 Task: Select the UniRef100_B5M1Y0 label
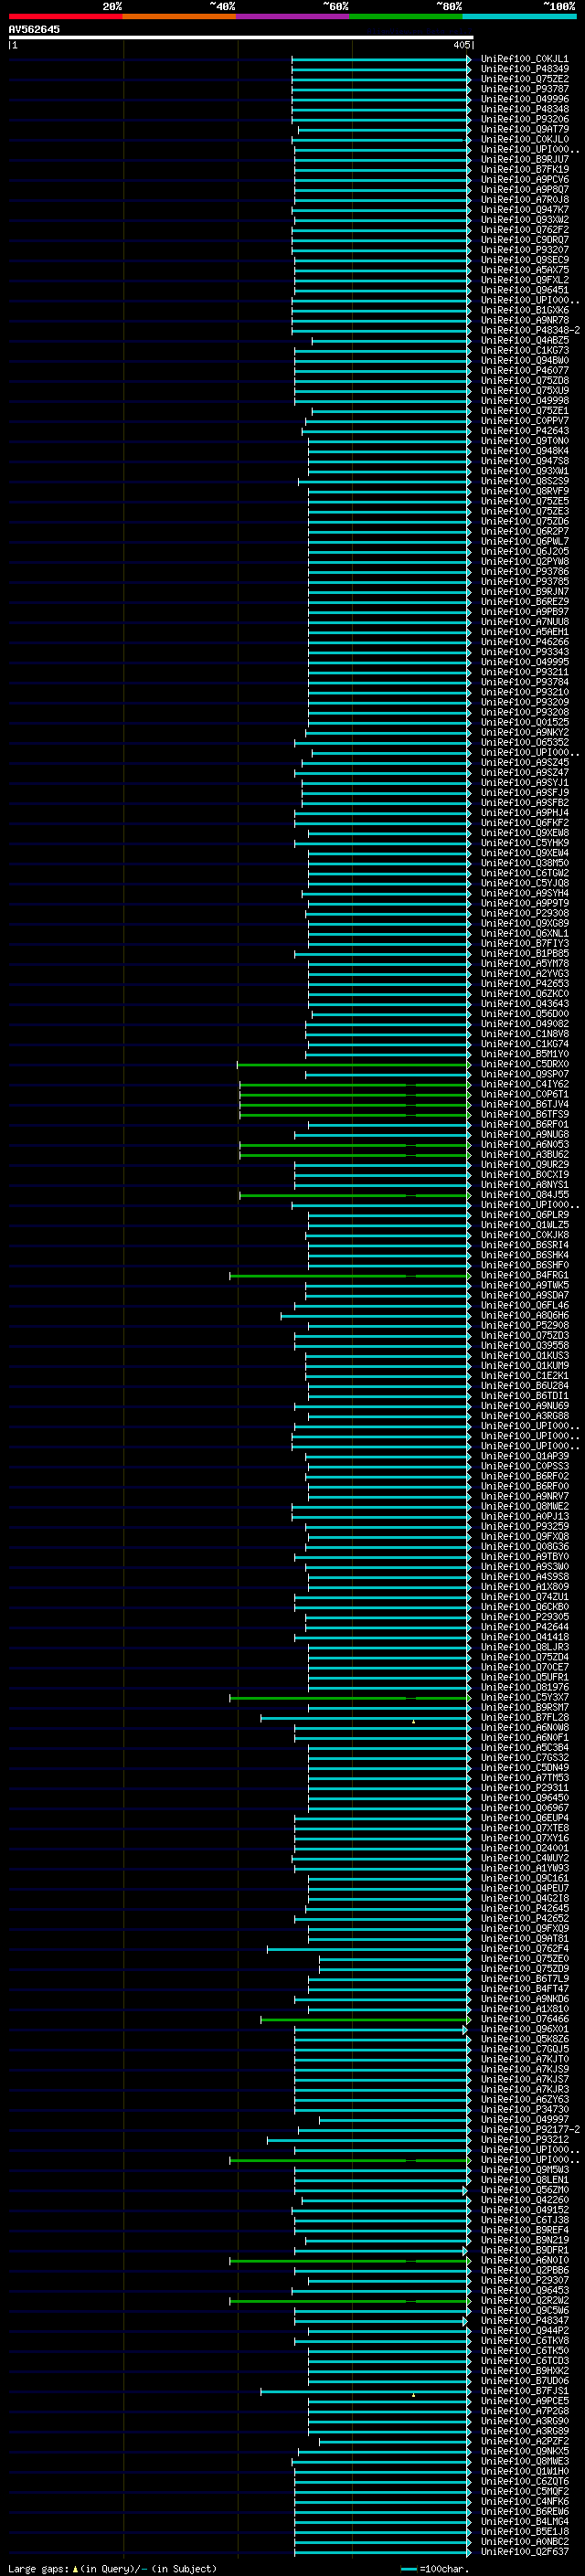[524, 1054]
